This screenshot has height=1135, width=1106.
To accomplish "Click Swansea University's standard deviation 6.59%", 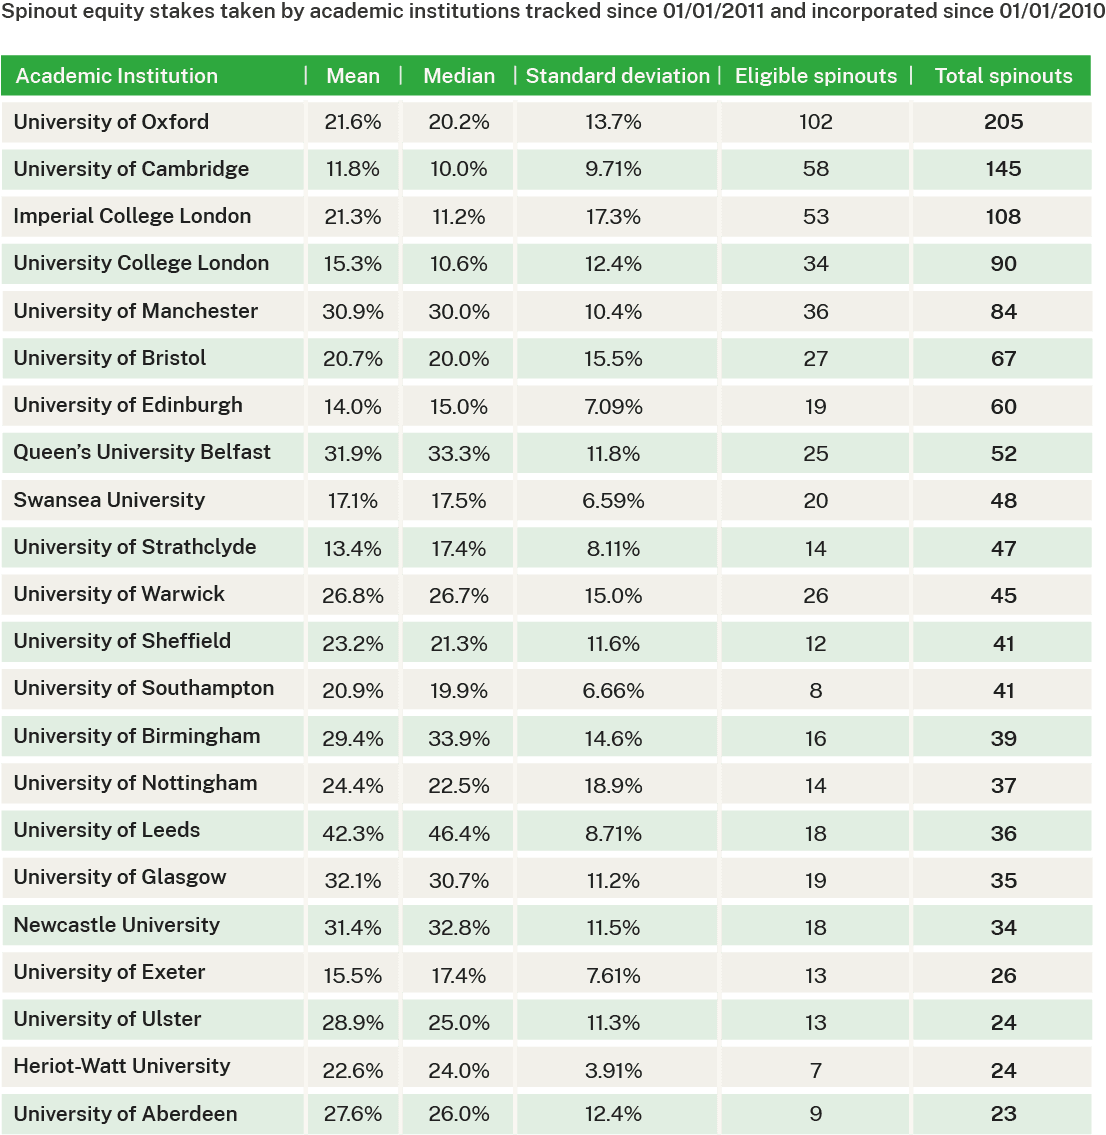I will point(613,501).
